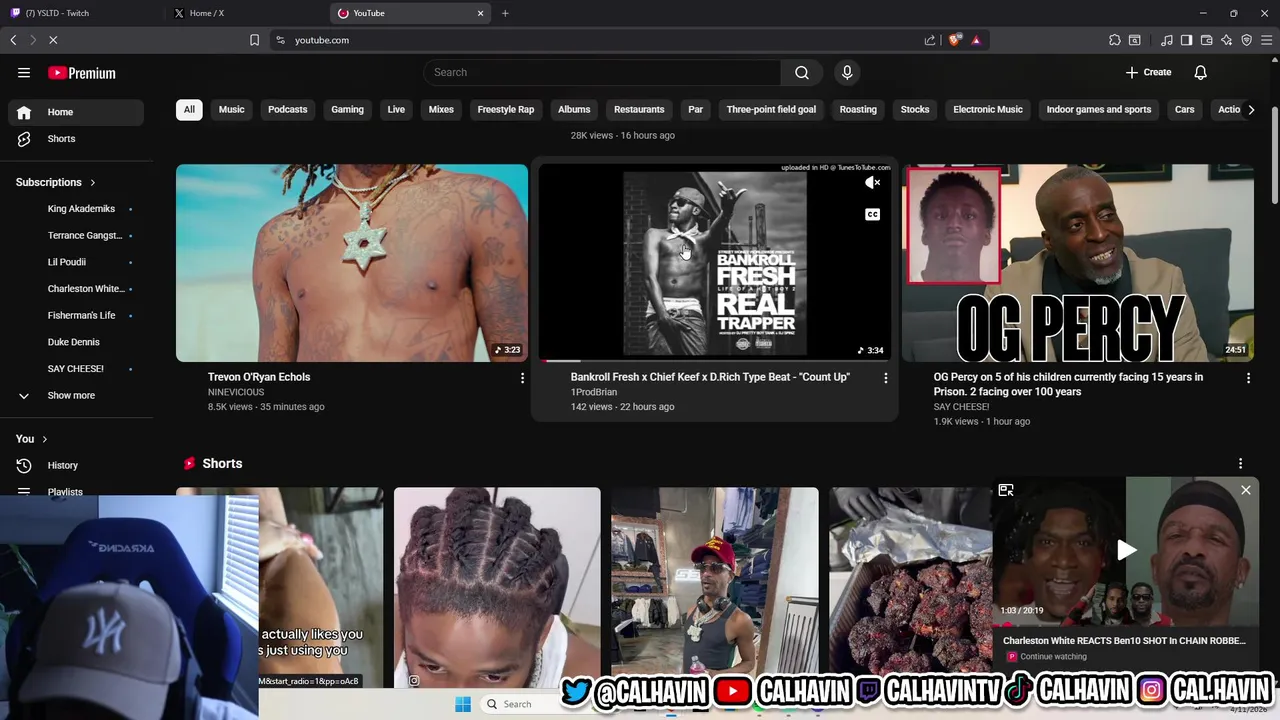Open Playlists in the sidebar
Image resolution: width=1280 pixels, height=720 pixels.
point(76,491)
